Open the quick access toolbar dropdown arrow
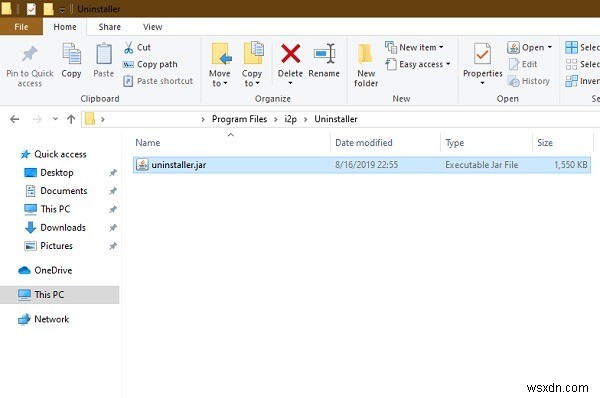 [x=62, y=10]
